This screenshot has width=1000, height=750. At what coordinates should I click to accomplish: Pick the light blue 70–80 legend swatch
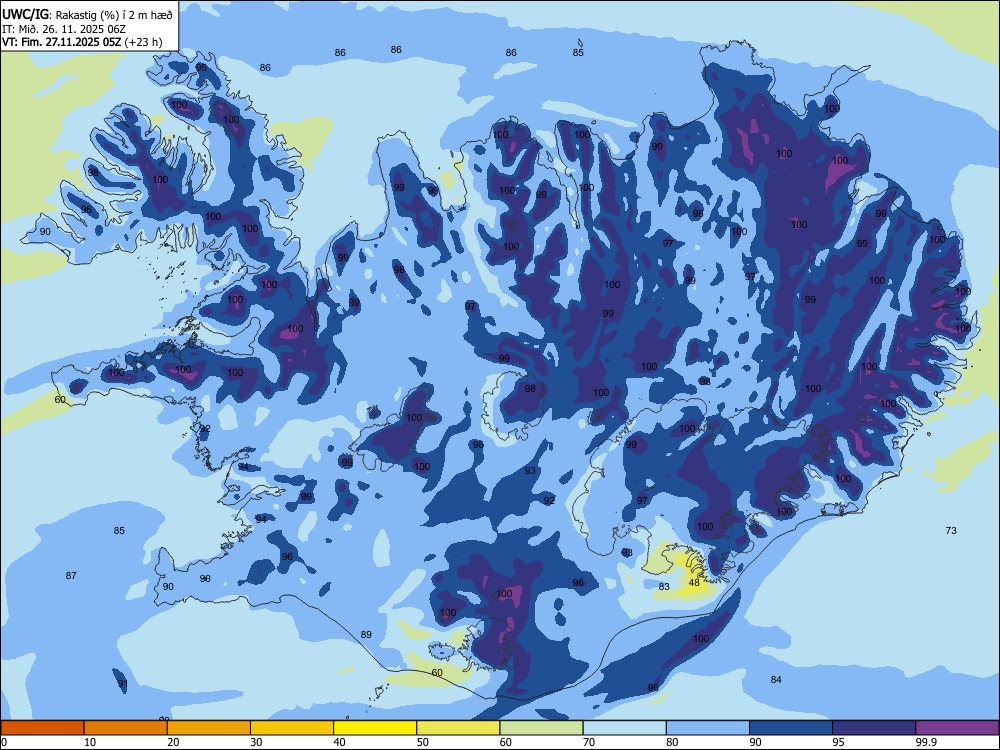click(x=624, y=728)
